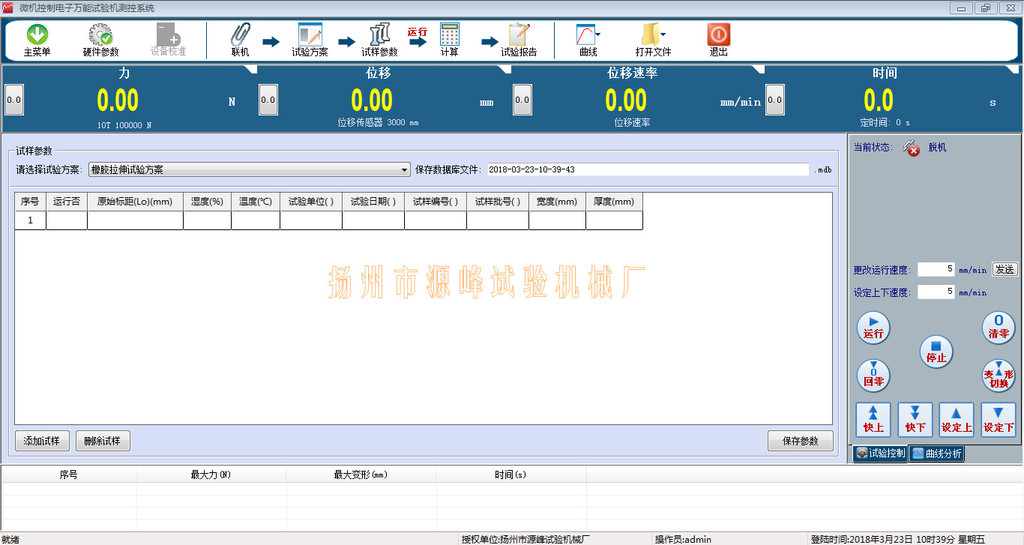Click the 保存参数 save parameters button
The width and height of the screenshot is (1024, 545).
click(800, 441)
